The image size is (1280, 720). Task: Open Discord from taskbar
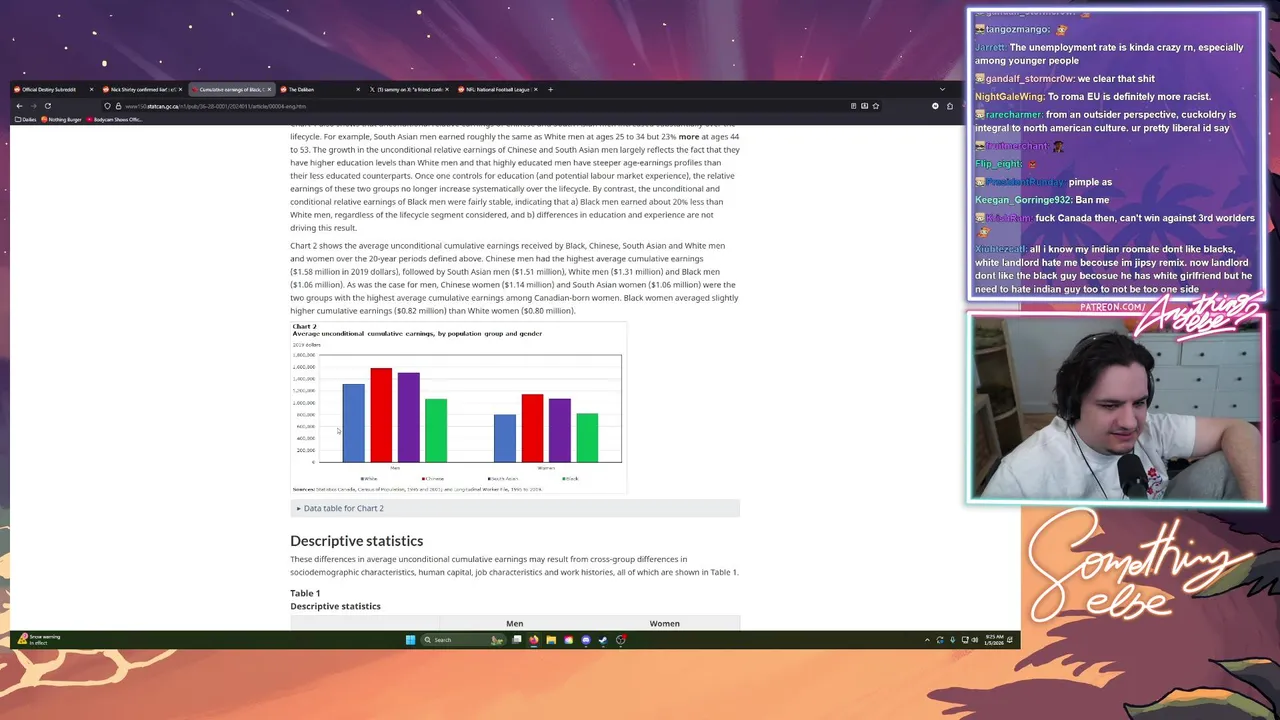pyautogui.click(x=586, y=640)
